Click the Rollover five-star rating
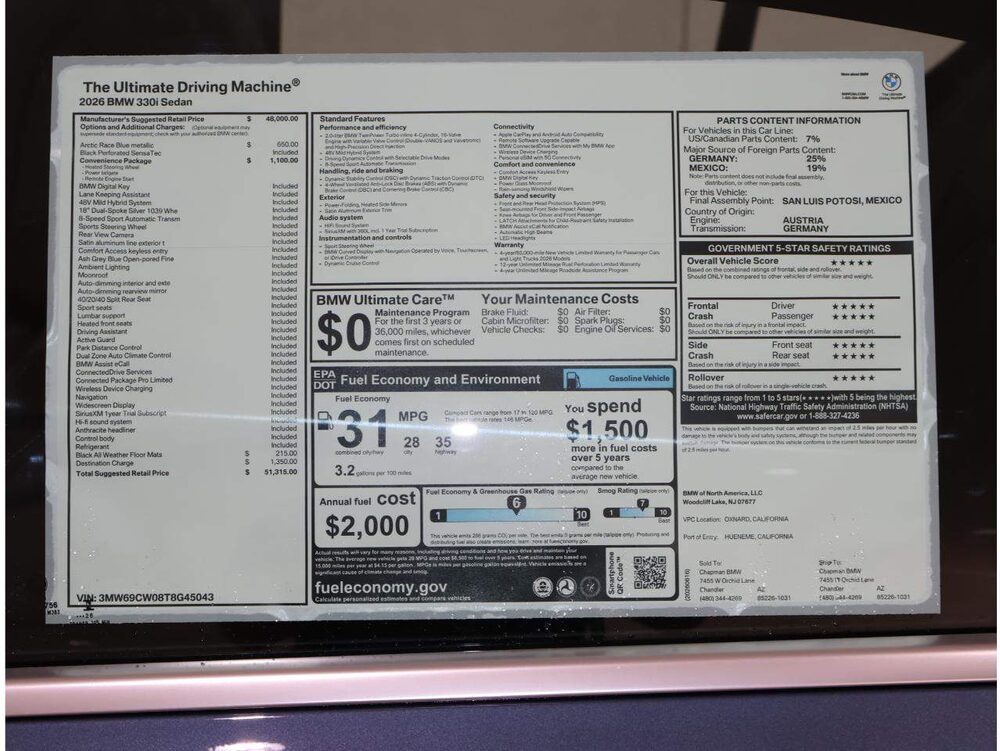Image resolution: width=1000 pixels, height=751 pixels. click(x=853, y=378)
